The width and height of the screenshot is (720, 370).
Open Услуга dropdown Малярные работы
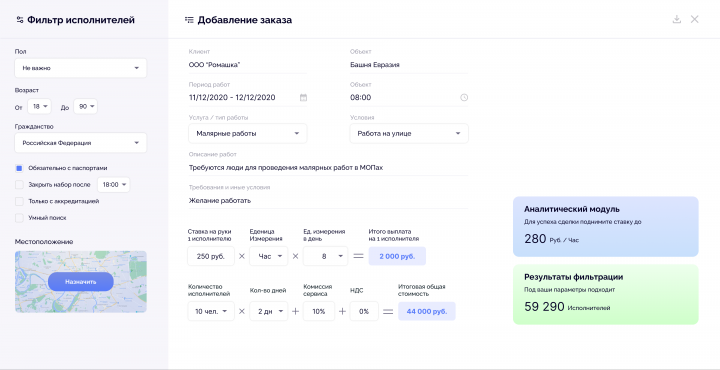pyautogui.click(x=248, y=134)
